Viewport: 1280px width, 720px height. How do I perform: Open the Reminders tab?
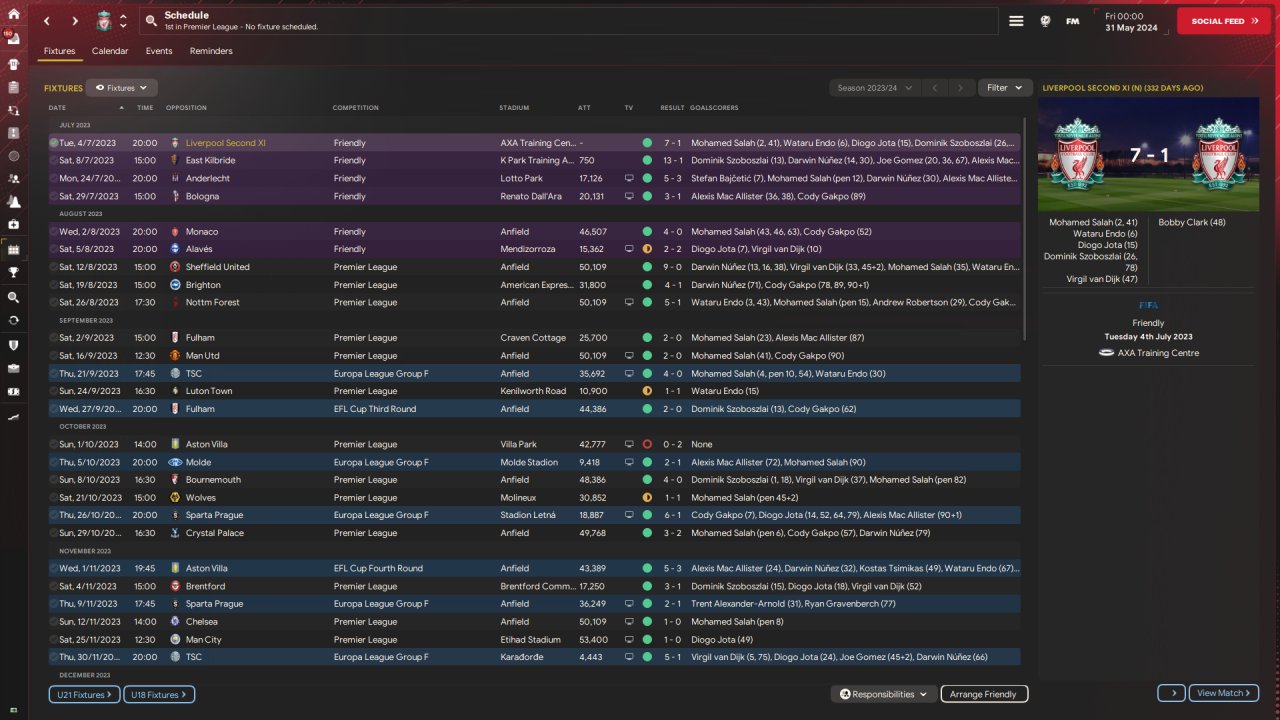point(211,51)
